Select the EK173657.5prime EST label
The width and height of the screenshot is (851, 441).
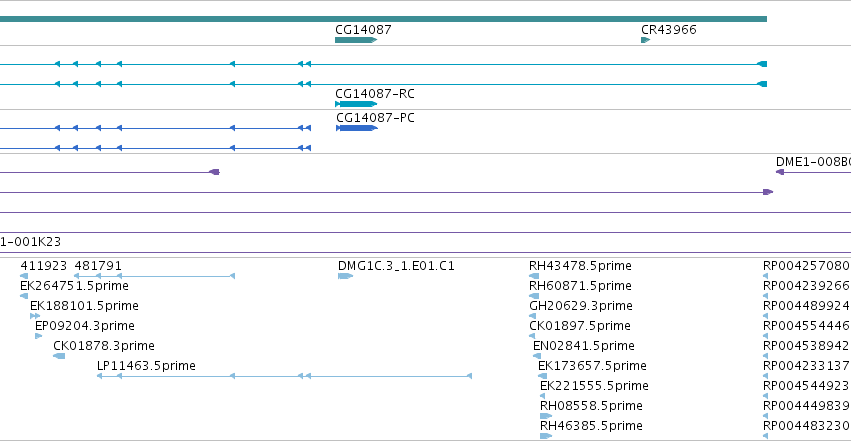592,366
